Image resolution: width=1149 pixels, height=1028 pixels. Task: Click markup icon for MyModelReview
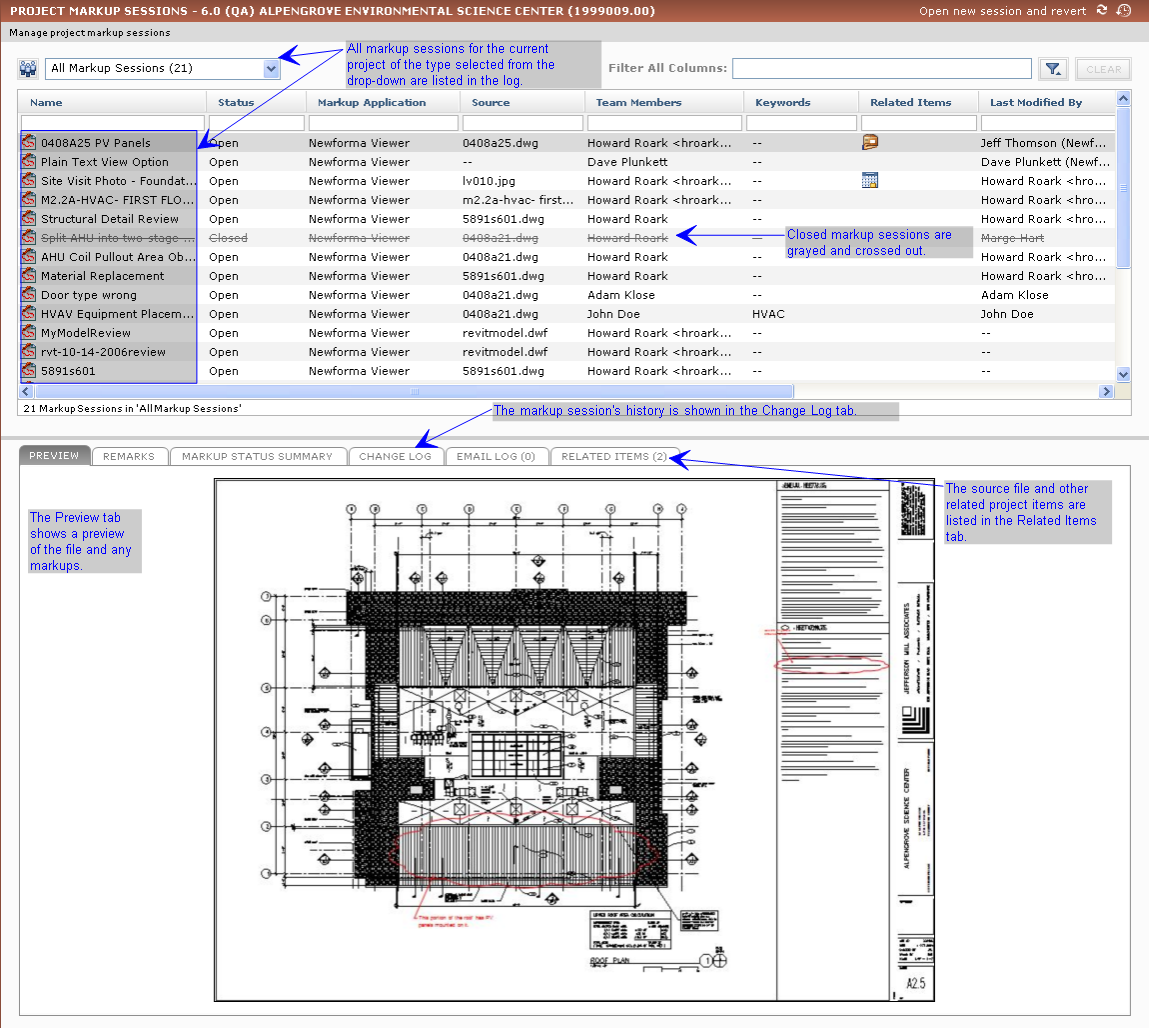click(29, 333)
